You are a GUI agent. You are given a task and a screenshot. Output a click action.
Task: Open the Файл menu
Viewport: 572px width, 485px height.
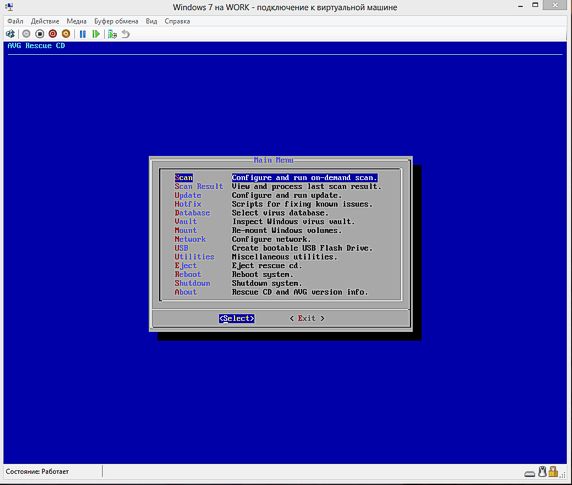pos(15,21)
